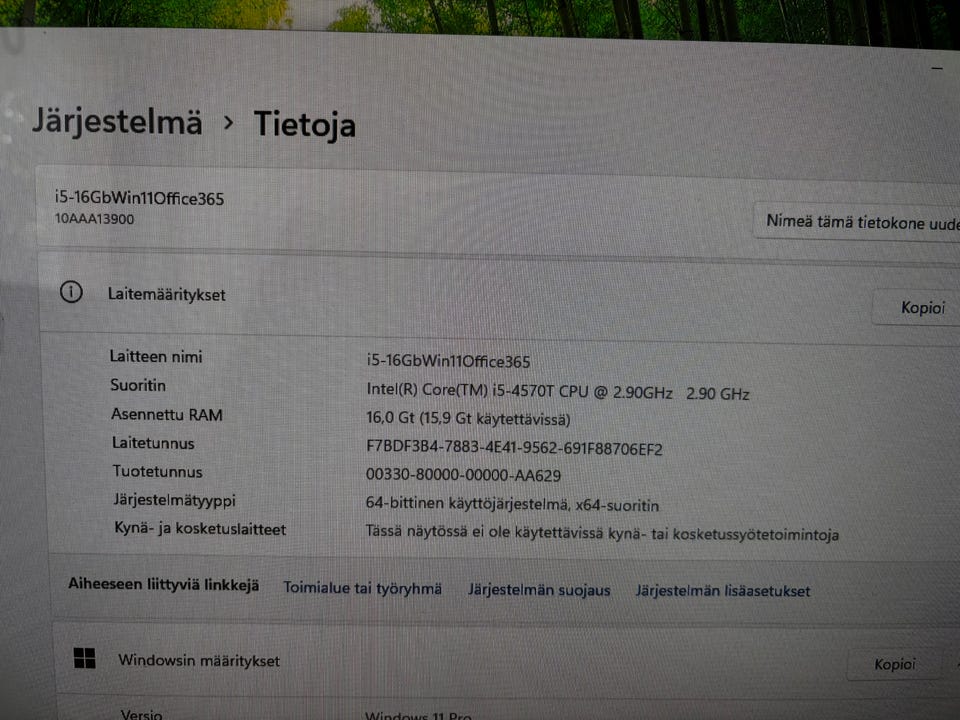Open the Toimialue tai työryhmä link

coord(362,588)
